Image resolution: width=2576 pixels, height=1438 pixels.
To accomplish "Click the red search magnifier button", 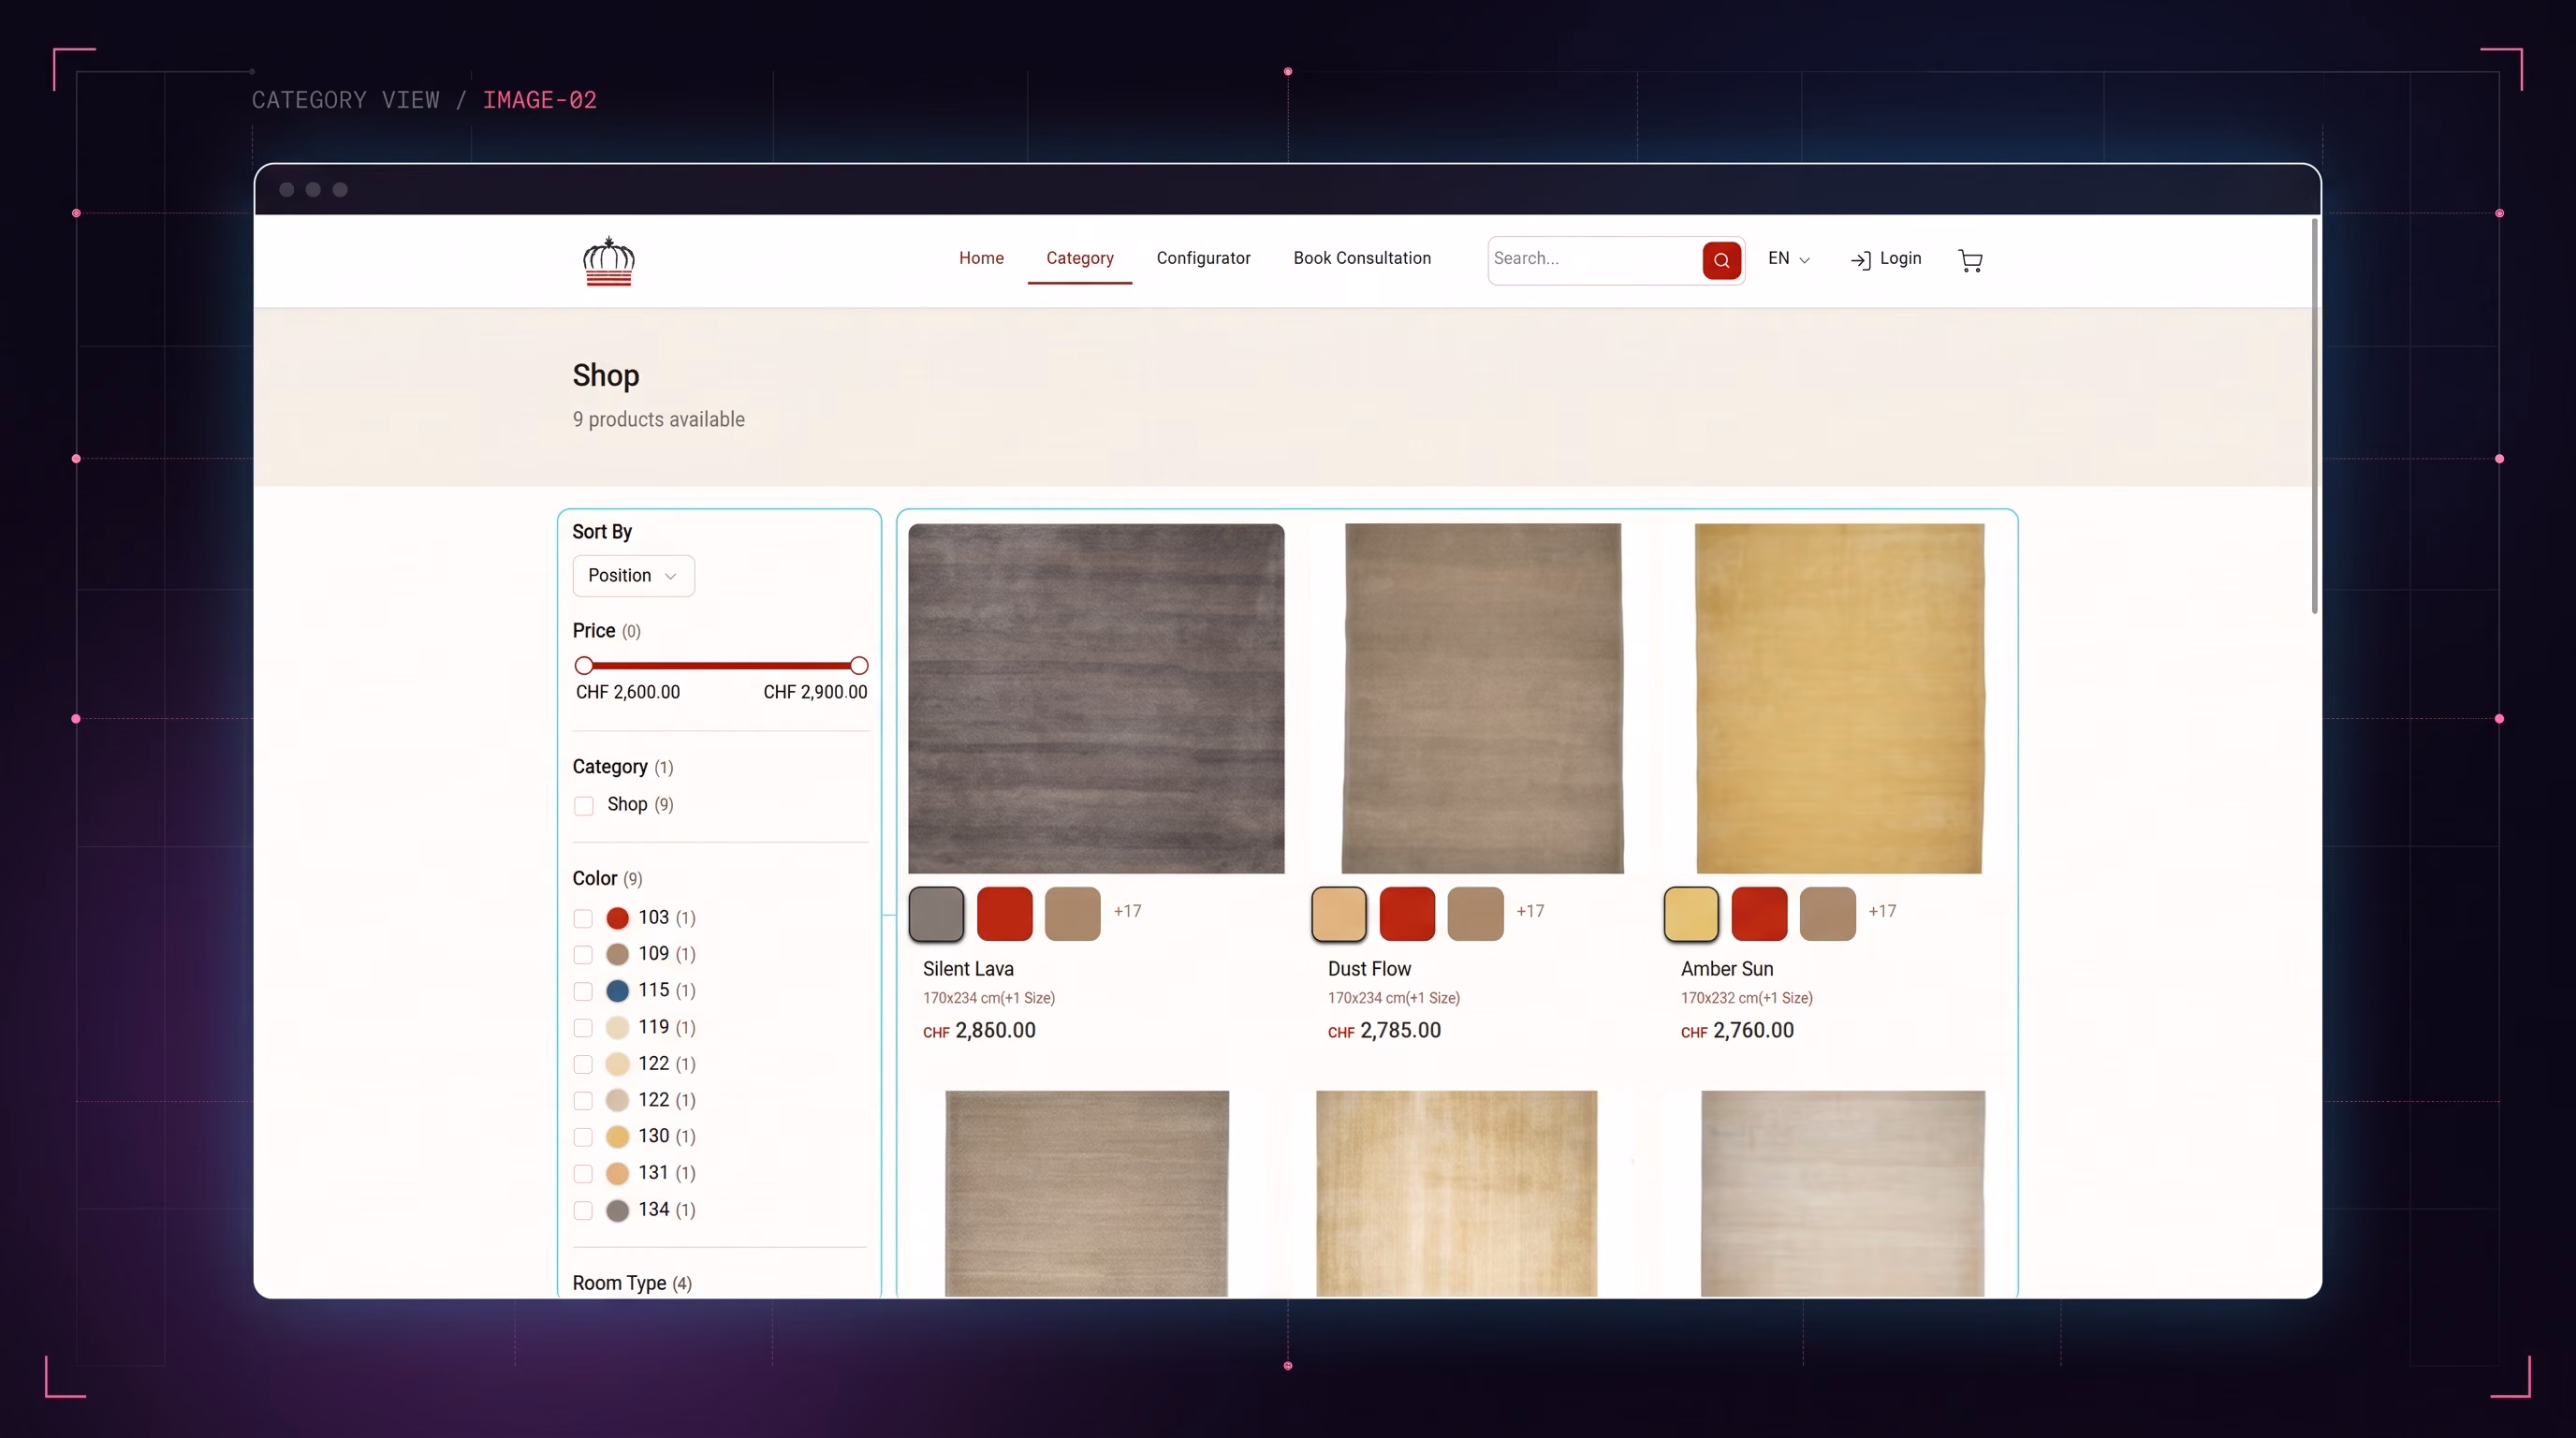I will pyautogui.click(x=1721, y=260).
